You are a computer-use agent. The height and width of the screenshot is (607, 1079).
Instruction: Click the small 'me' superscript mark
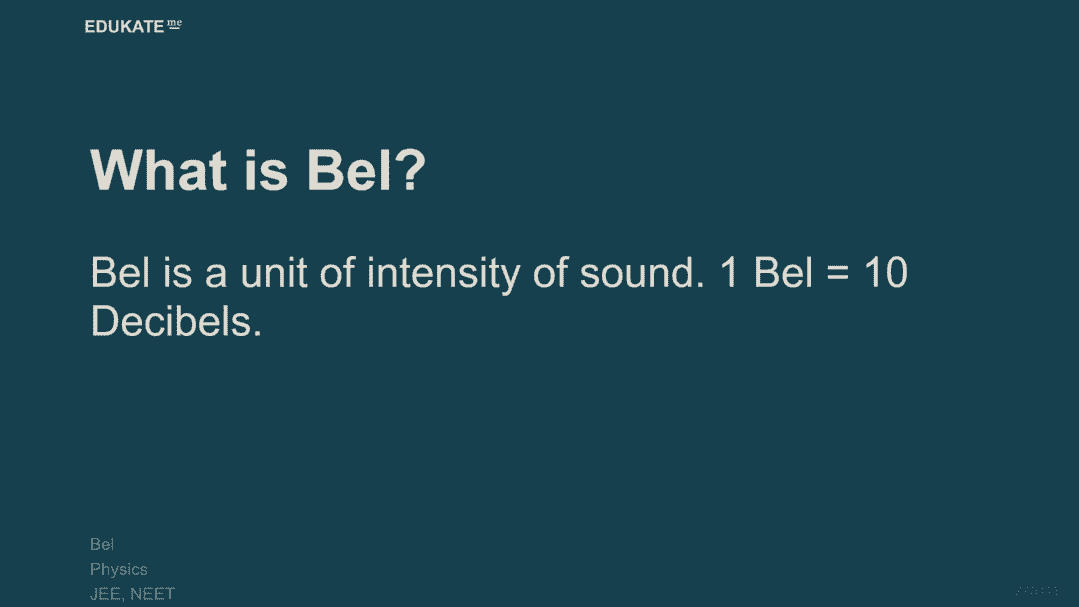point(175,23)
